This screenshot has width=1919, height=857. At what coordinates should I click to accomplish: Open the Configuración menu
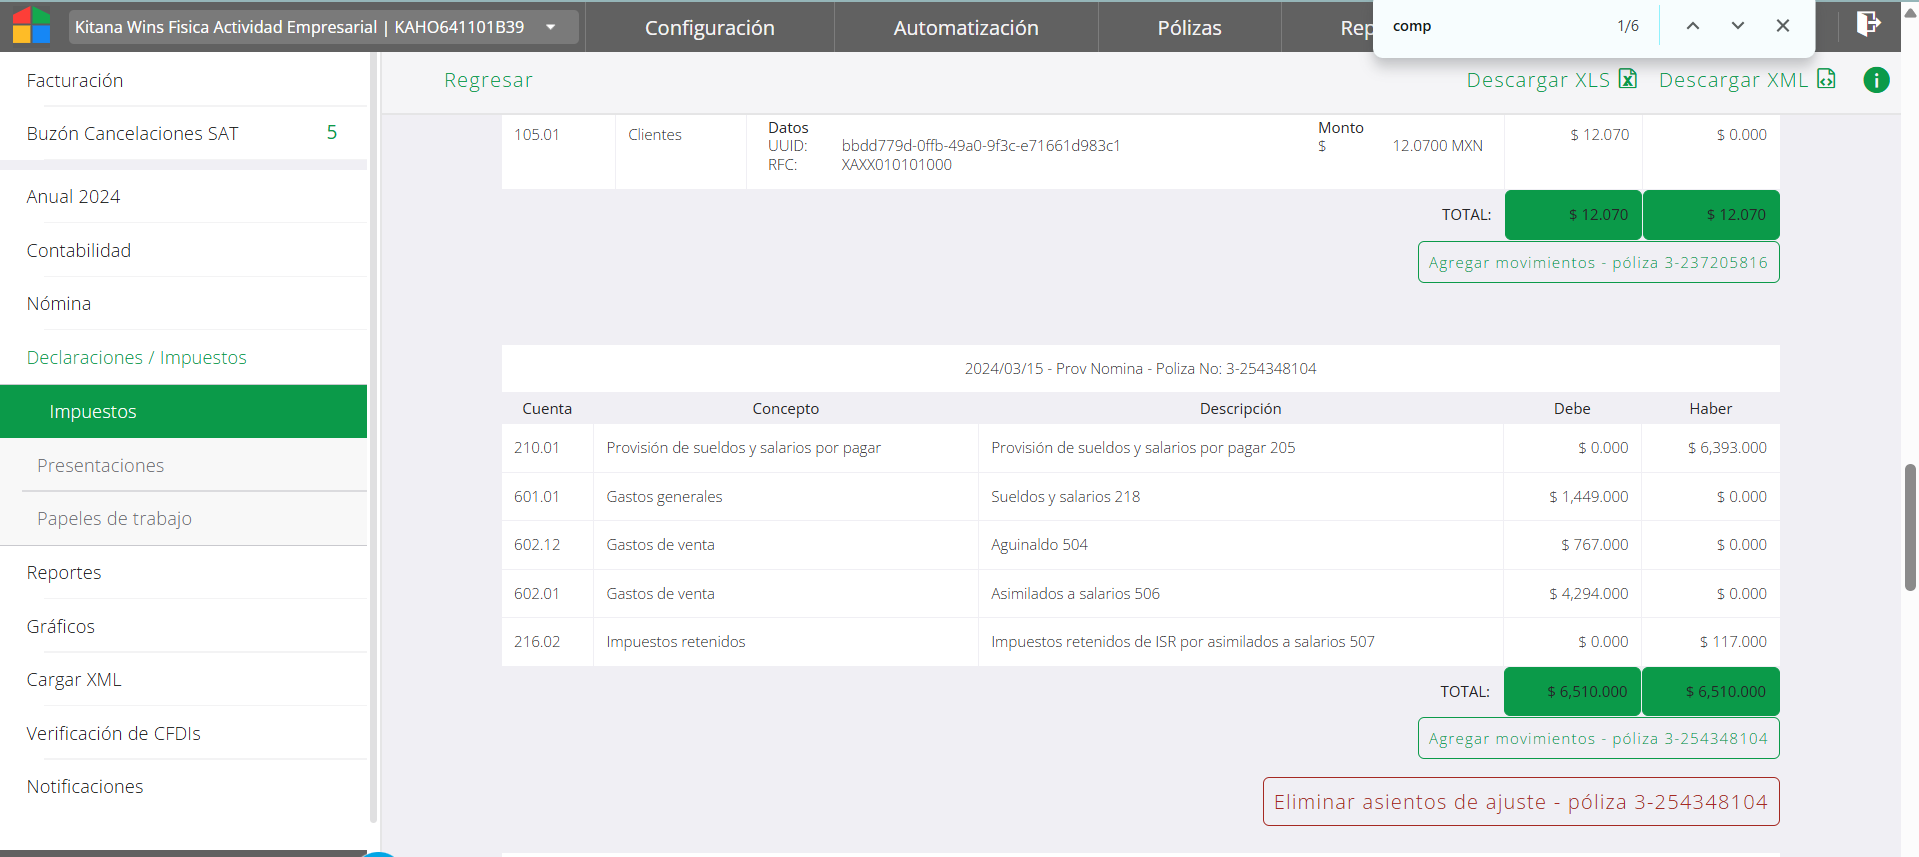709,28
